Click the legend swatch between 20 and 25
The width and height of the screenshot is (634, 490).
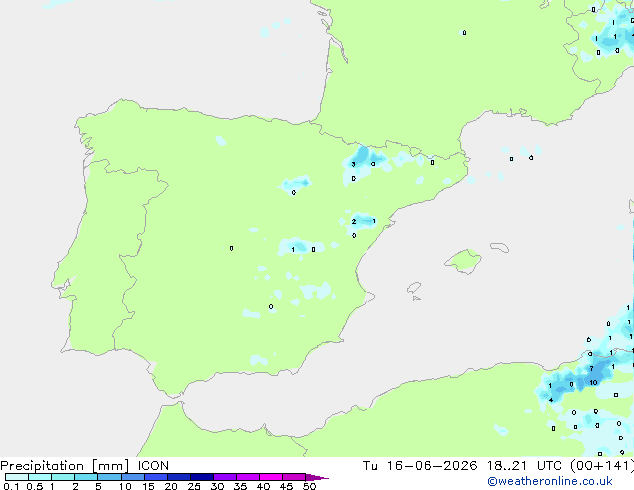179,477
